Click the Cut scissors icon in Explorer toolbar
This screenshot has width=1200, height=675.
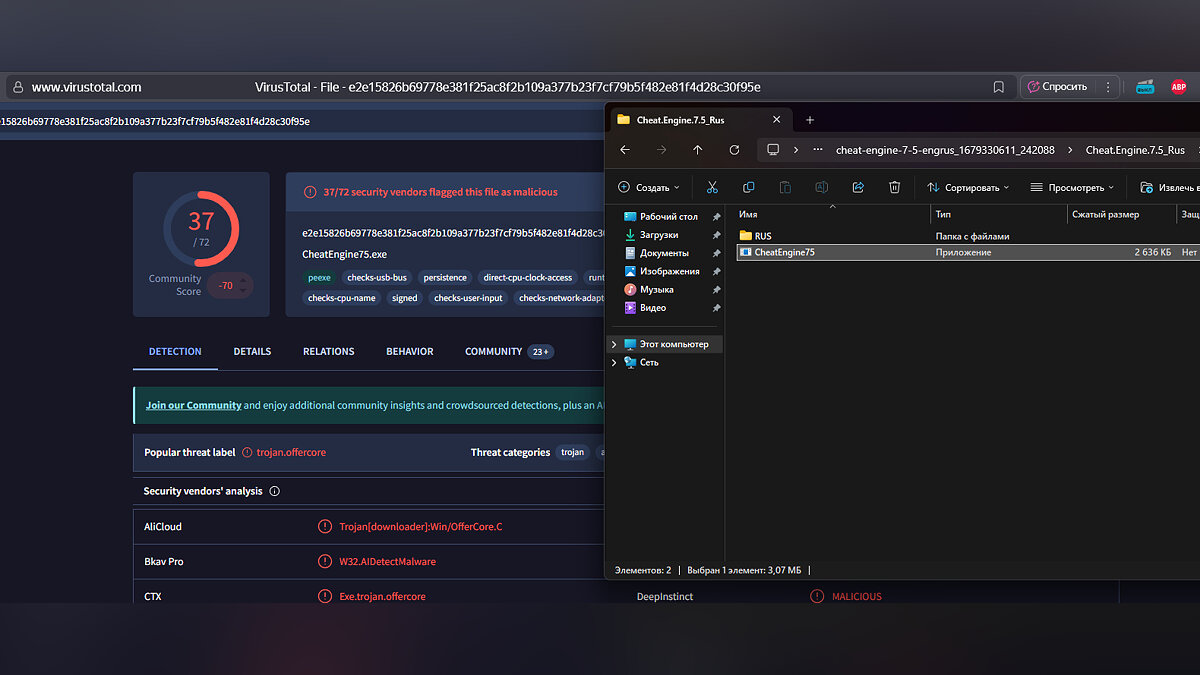point(712,187)
